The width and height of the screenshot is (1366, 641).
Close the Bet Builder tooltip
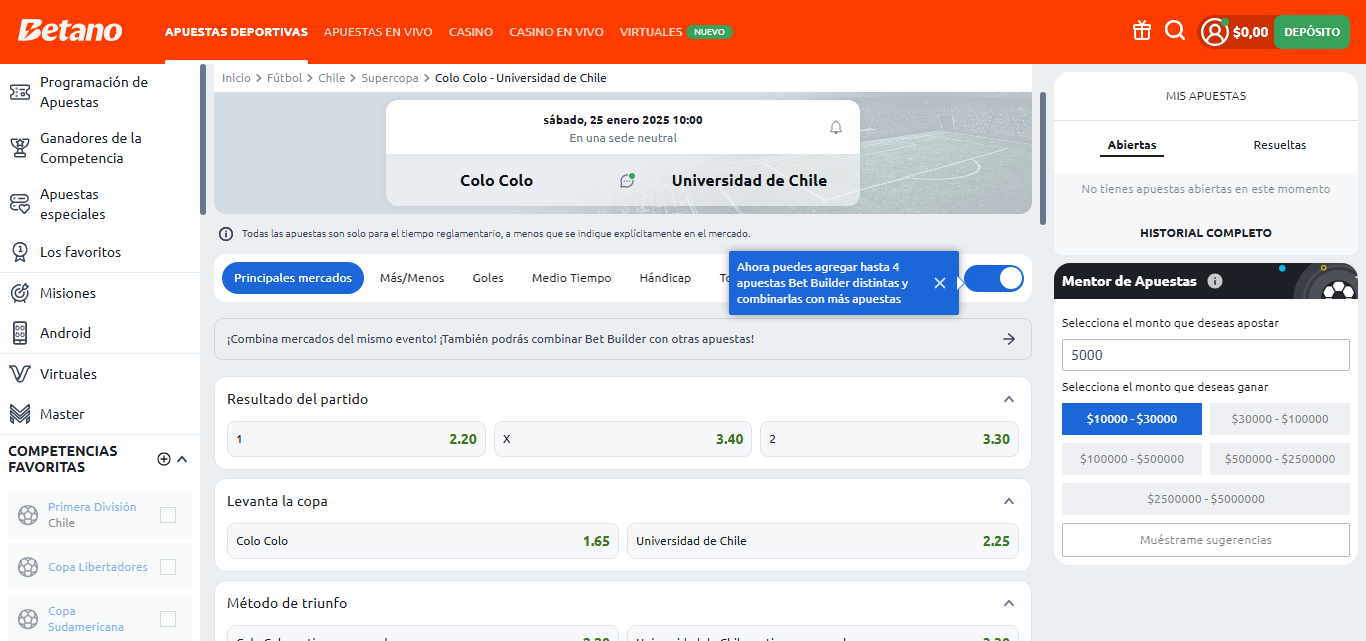click(x=940, y=283)
